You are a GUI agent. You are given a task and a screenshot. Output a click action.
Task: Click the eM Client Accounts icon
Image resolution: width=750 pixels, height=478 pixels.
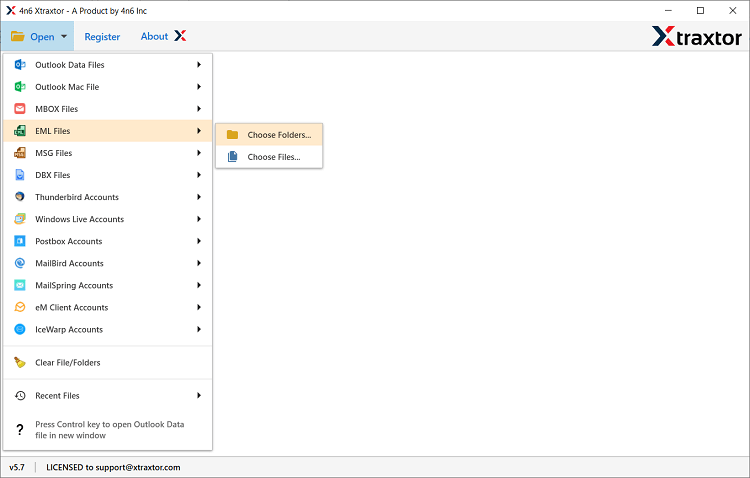(20, 307)
